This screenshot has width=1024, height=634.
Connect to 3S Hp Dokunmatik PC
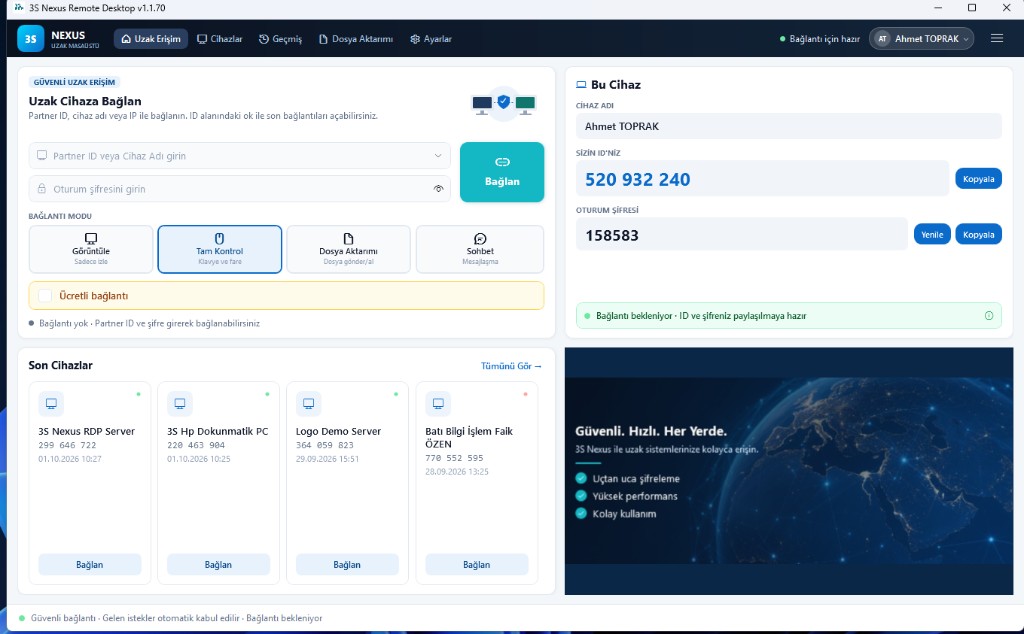(218, 564)
